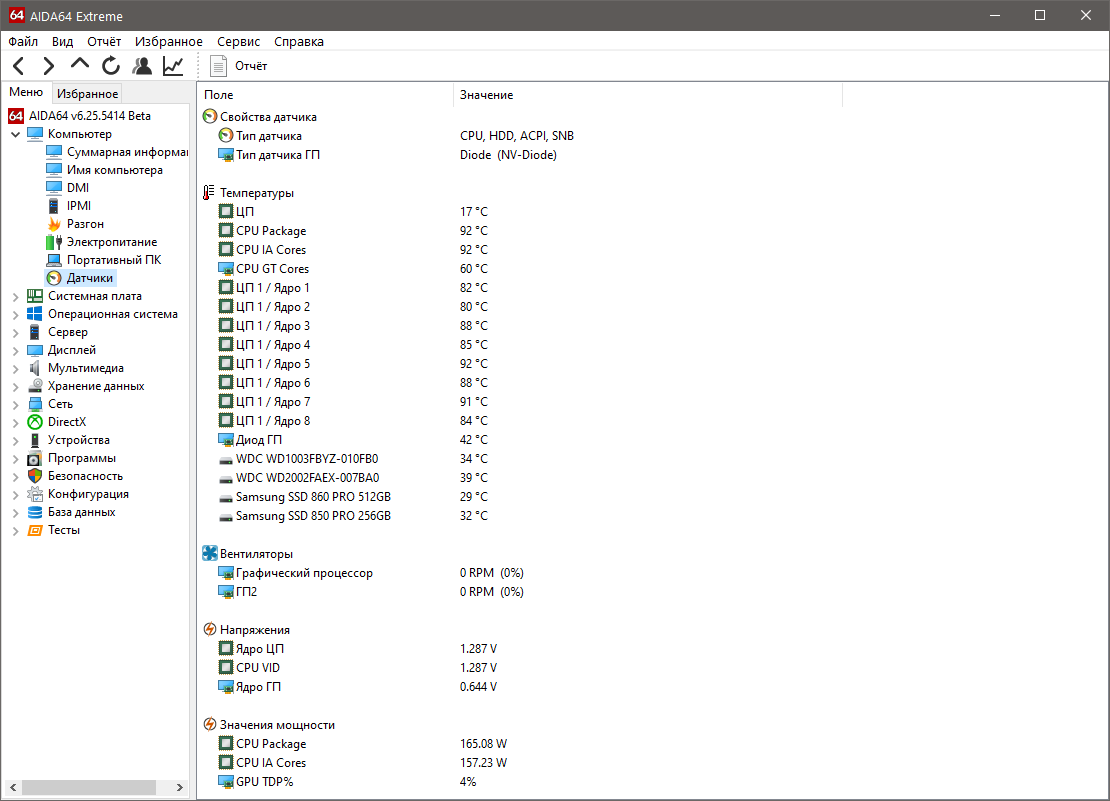Select Суммарная информация in the tree

coord(117,152)
